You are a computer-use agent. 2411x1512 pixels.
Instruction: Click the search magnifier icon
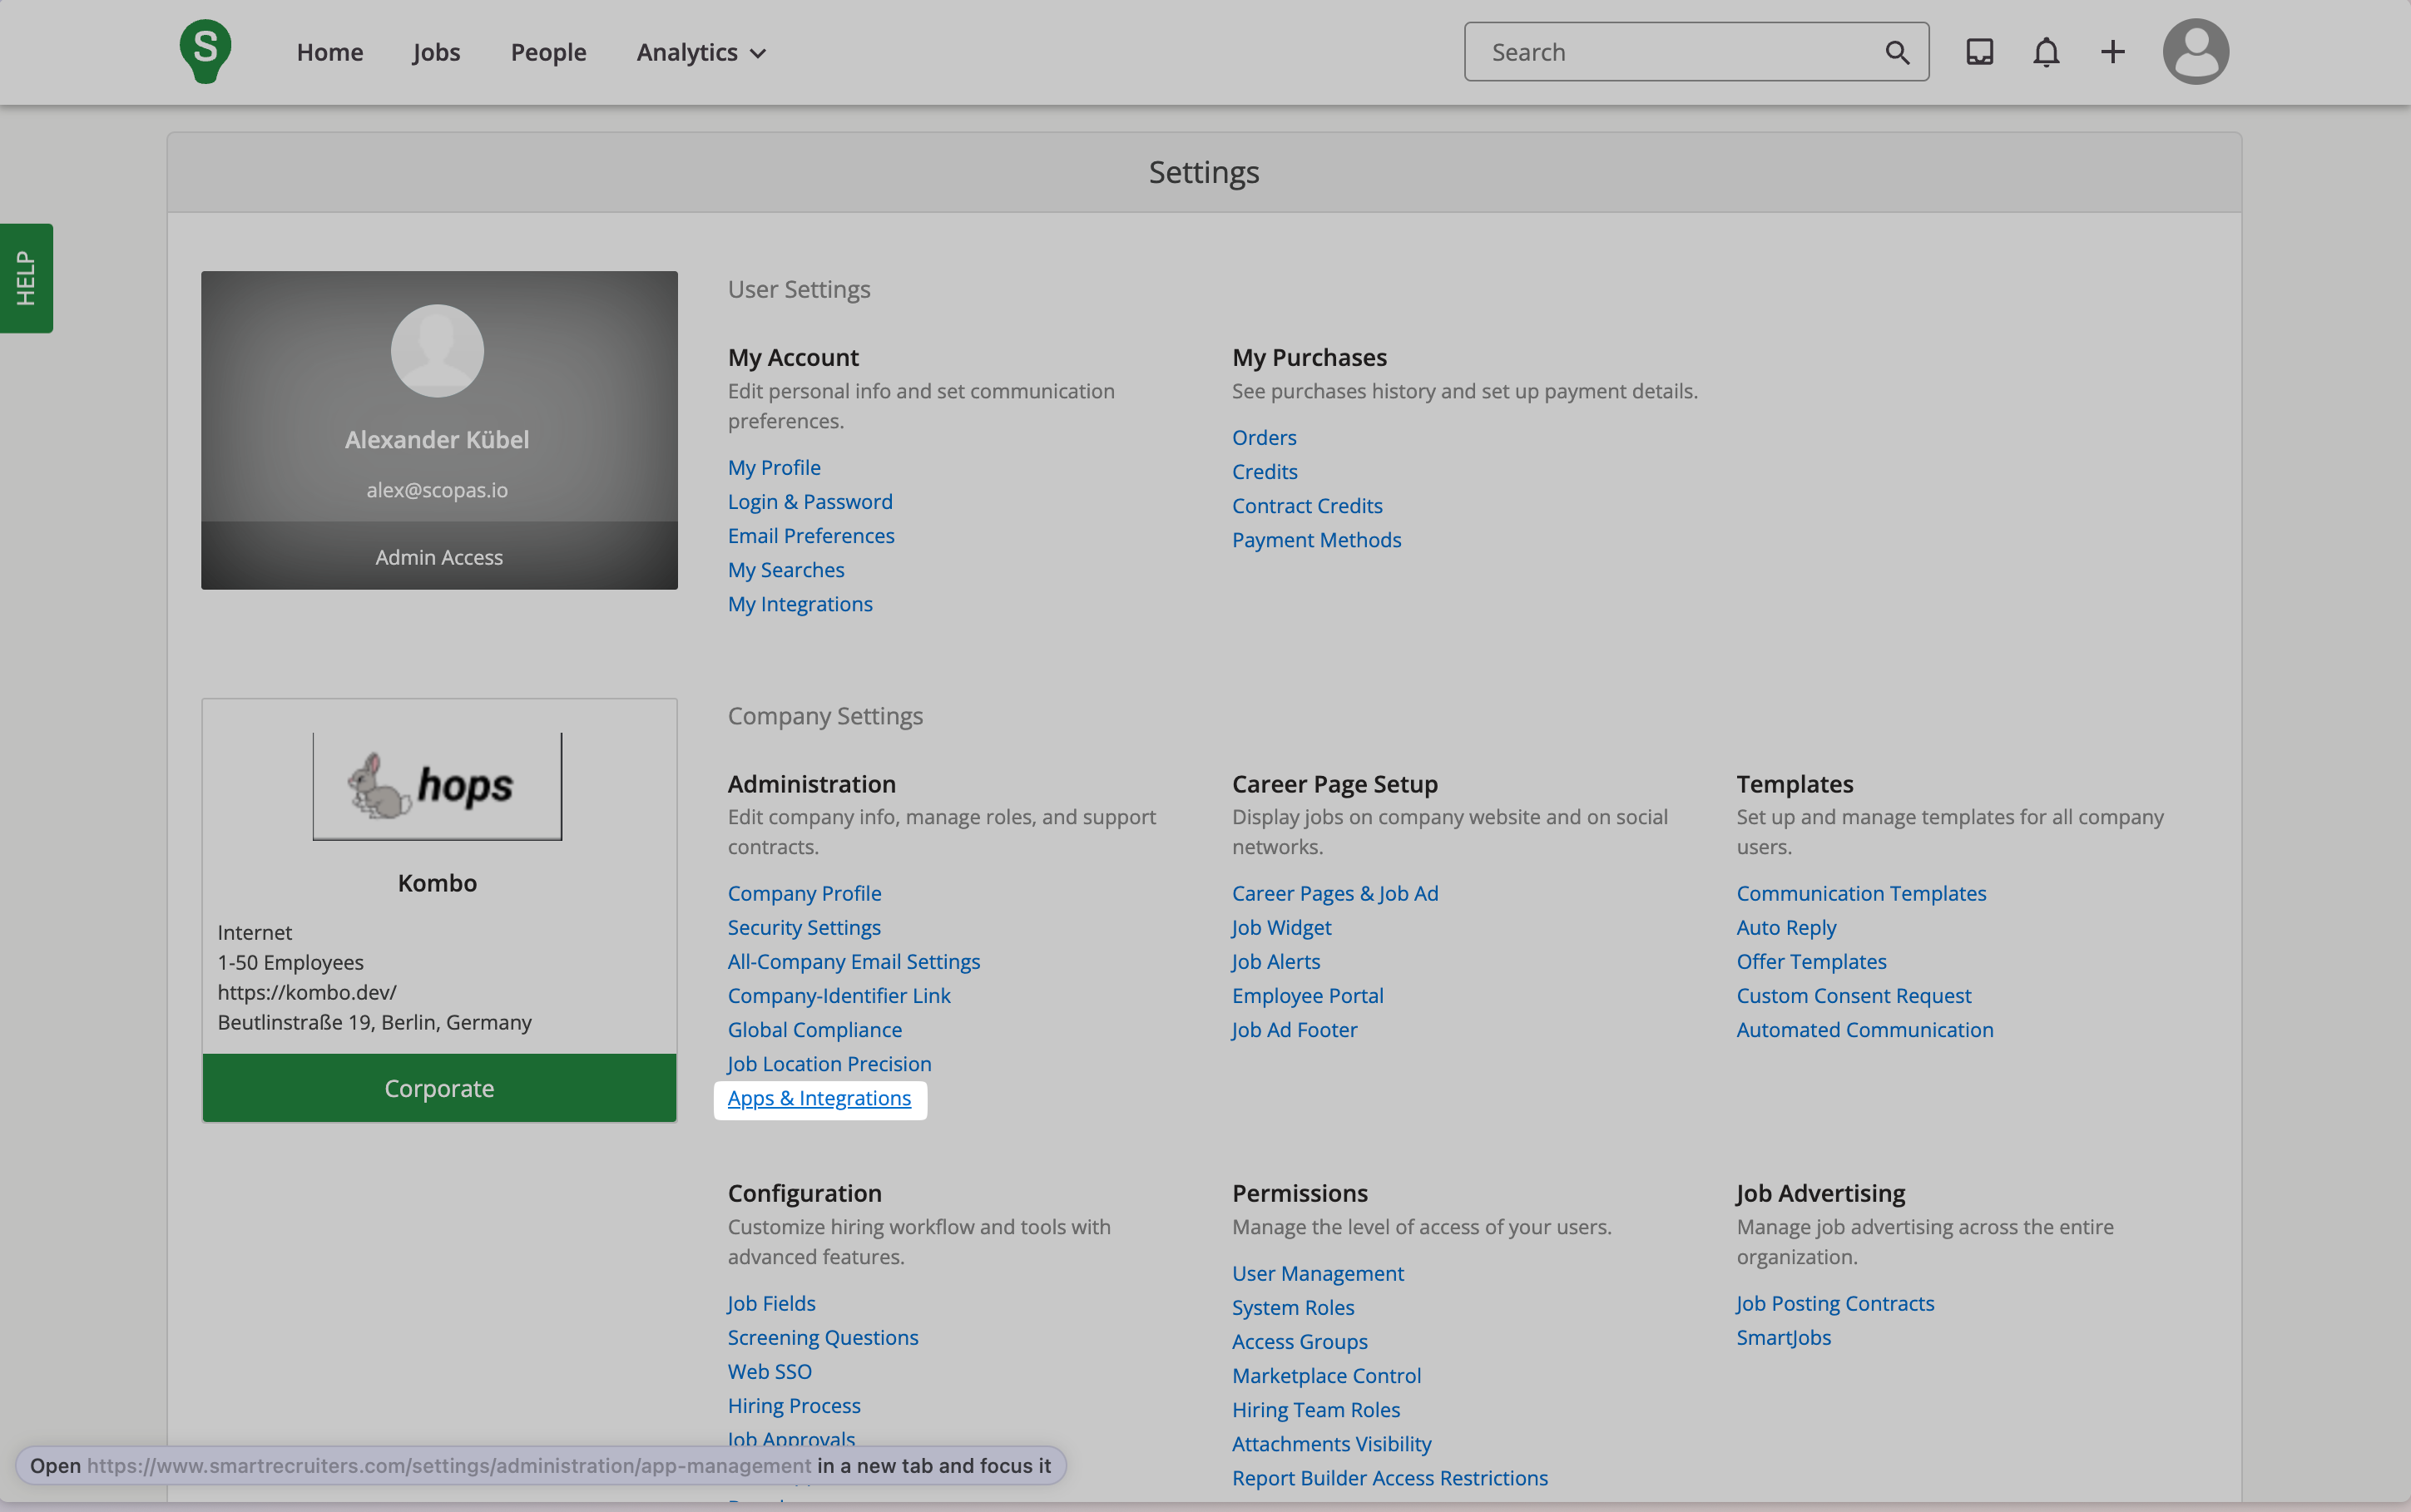(1897, 52)
